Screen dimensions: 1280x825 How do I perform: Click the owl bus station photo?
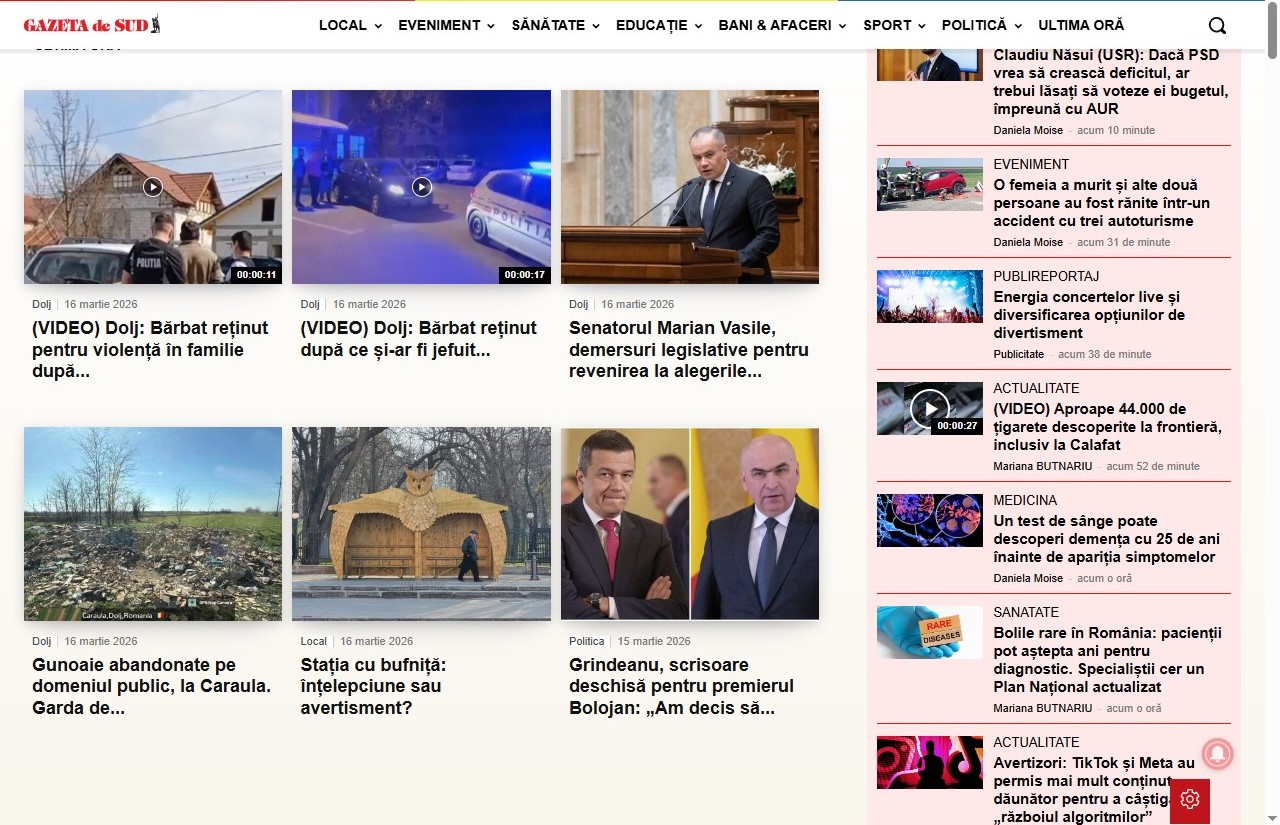click(x=421, y=524)
